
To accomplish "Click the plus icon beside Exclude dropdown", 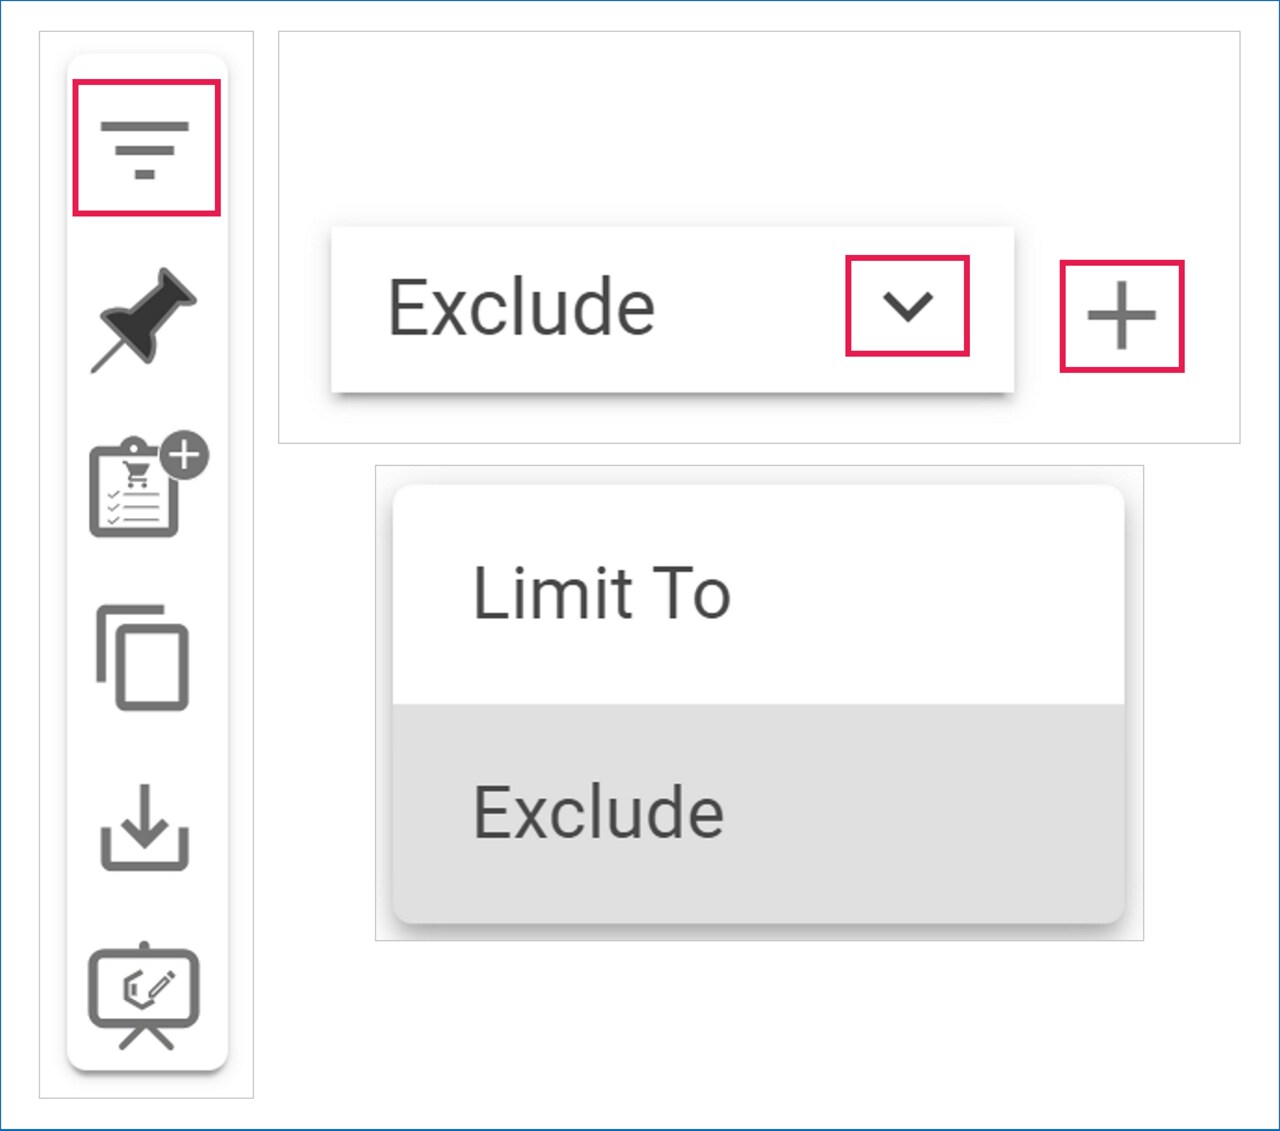I will click(x=1121, y=316).
